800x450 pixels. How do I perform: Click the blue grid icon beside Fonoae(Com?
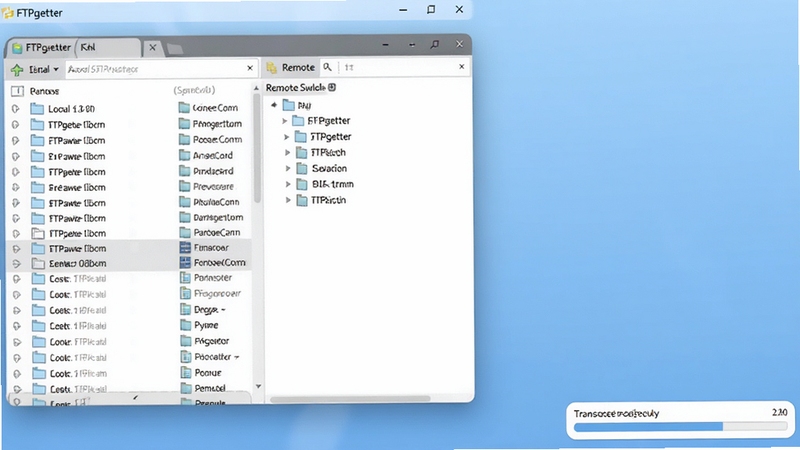(185, 263)
